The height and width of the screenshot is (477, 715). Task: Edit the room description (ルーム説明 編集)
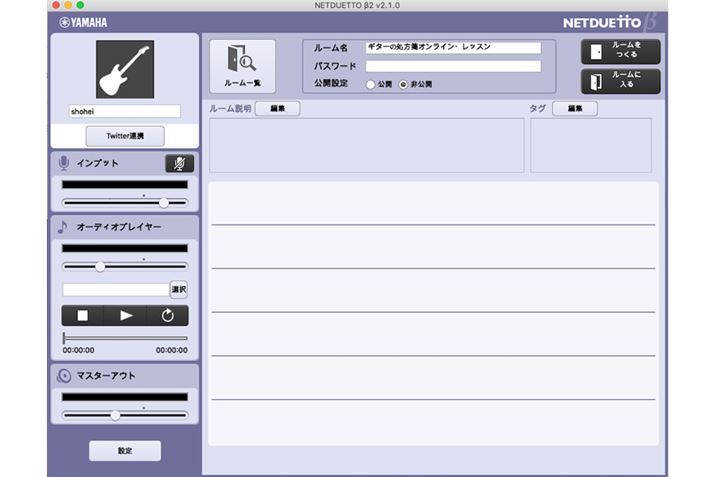(x=277, y=109)
